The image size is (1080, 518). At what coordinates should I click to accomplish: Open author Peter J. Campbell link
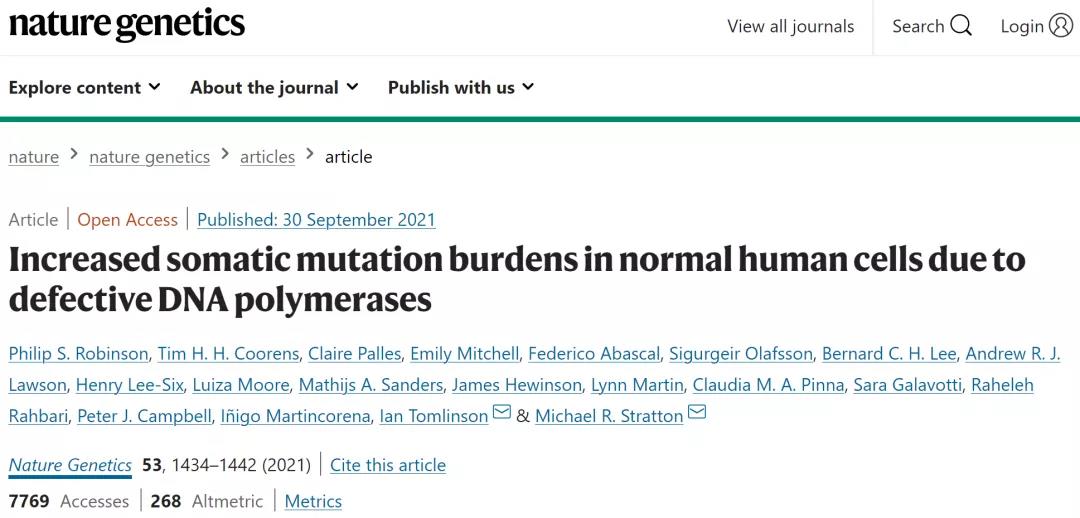click(x=145, y=416)
